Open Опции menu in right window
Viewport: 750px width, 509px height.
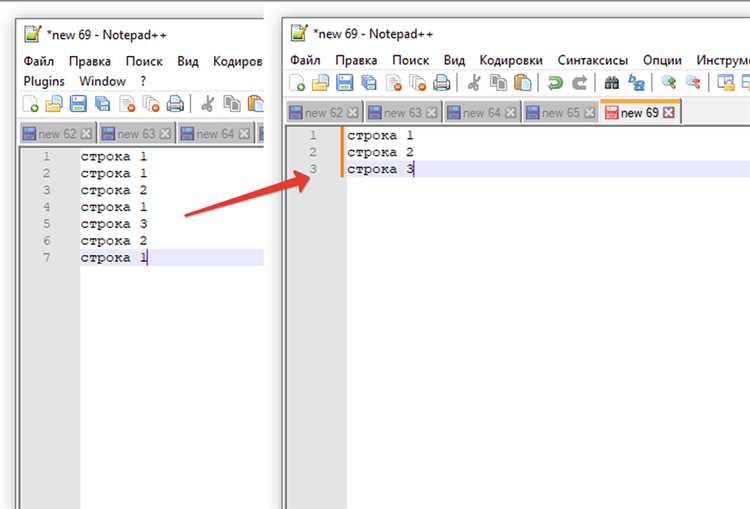click(662, 60)
